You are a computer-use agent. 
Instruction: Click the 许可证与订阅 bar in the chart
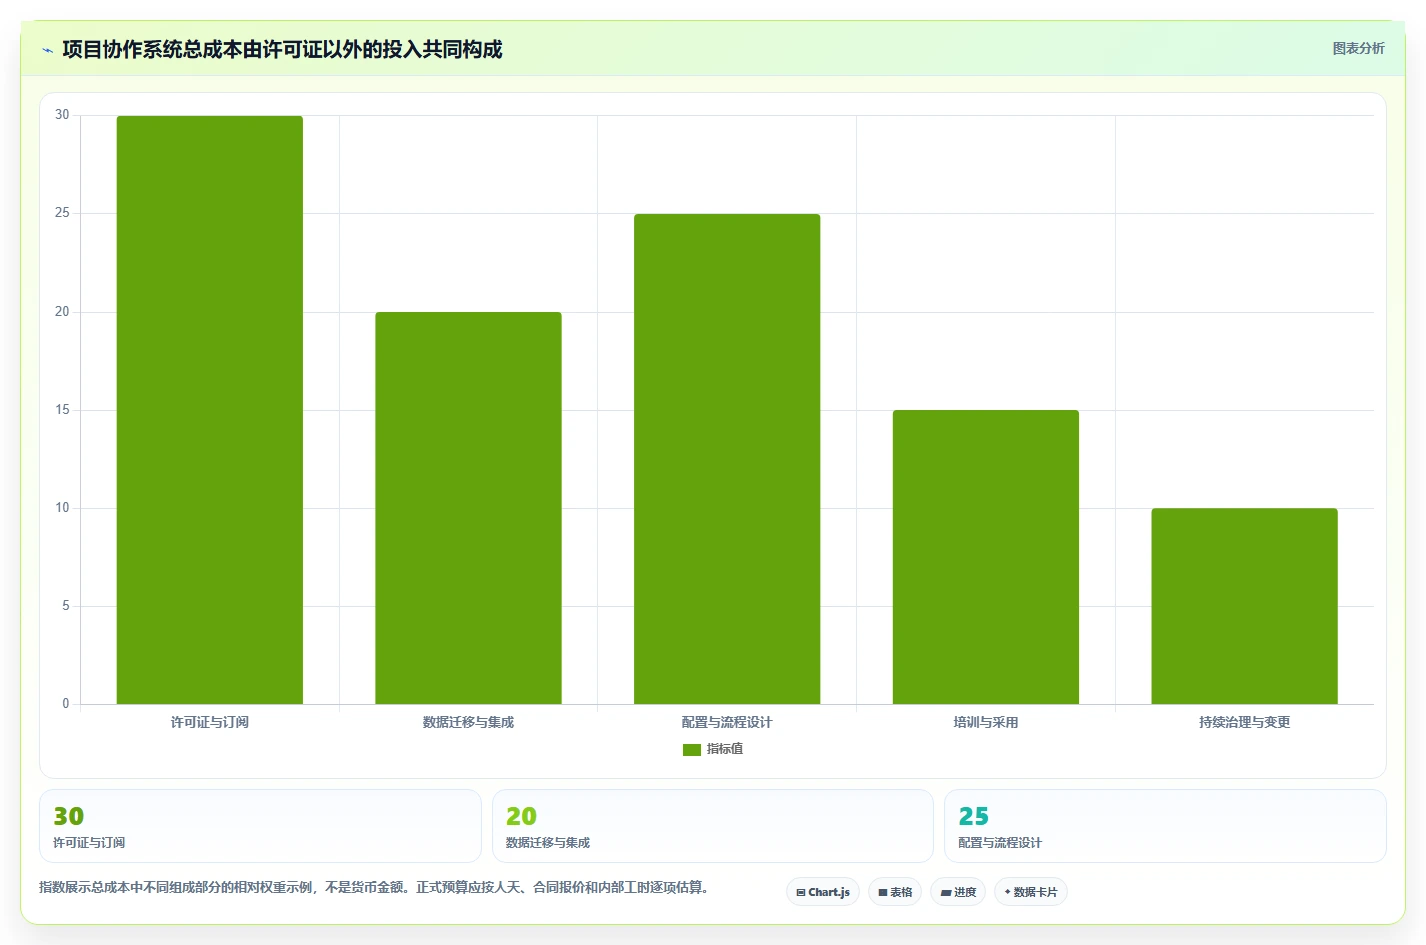(210, 410)
